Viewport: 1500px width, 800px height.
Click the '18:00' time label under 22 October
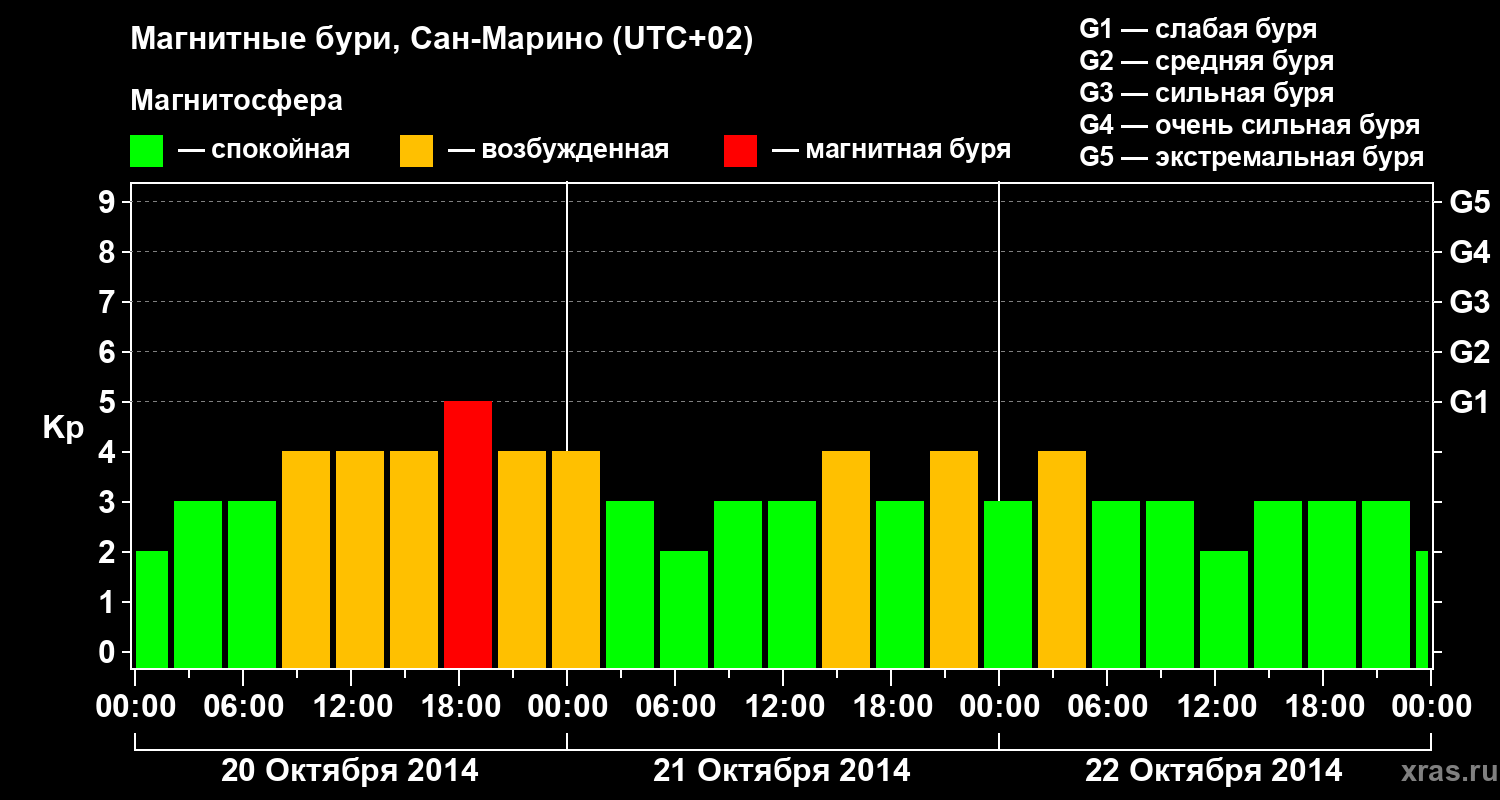click(1323, 707)
